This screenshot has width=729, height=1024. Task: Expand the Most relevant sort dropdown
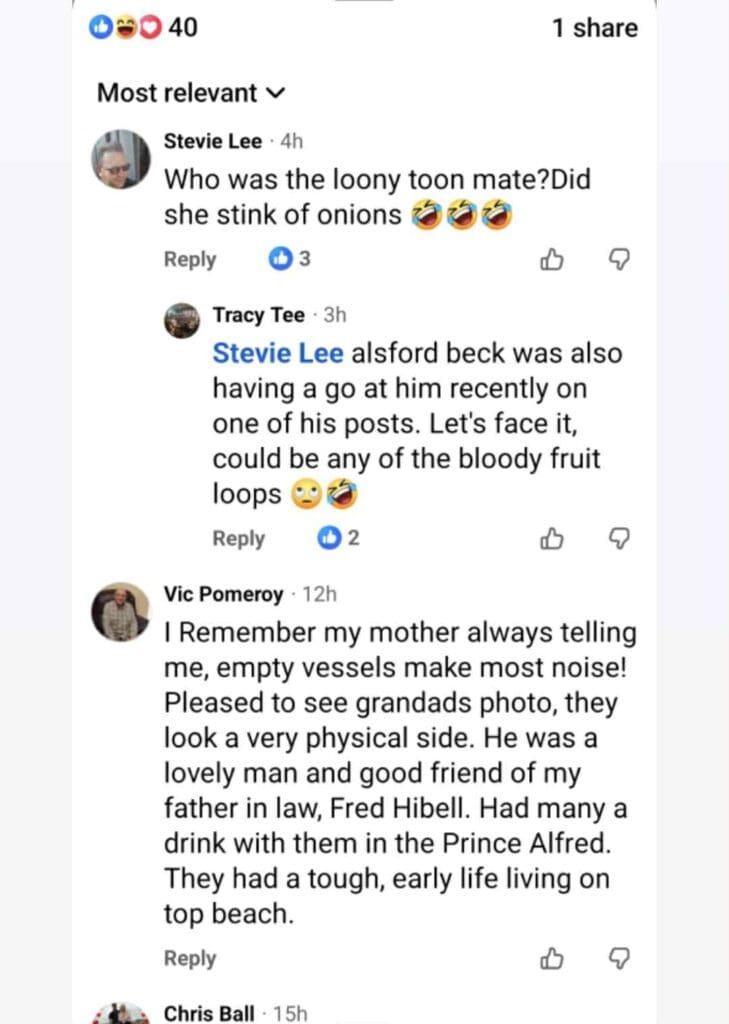pos(190,93)
